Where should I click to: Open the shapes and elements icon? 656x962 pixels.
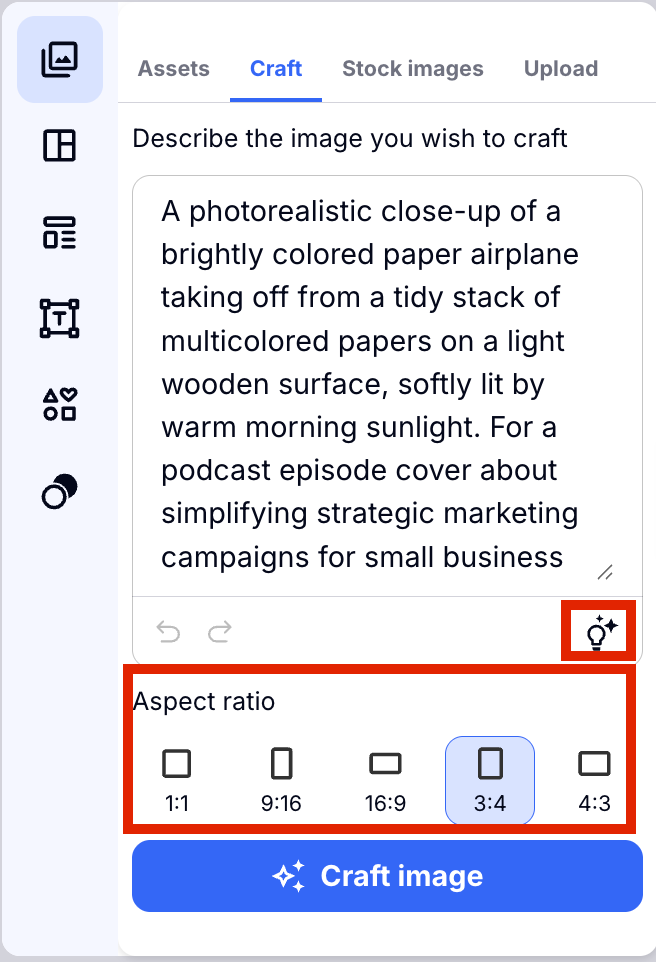60,404
